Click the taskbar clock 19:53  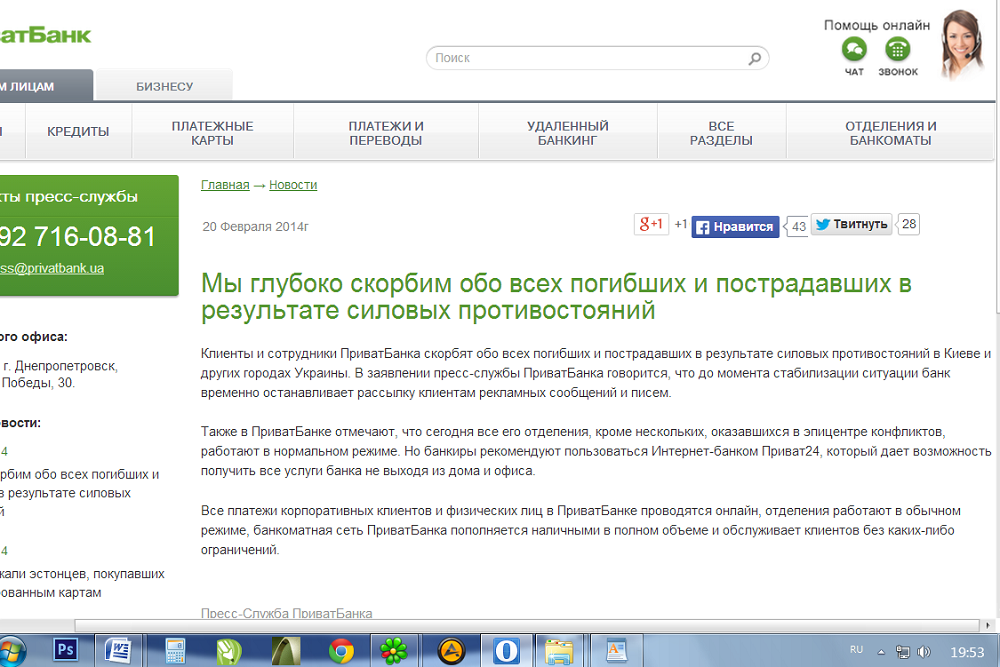point(967,652)
